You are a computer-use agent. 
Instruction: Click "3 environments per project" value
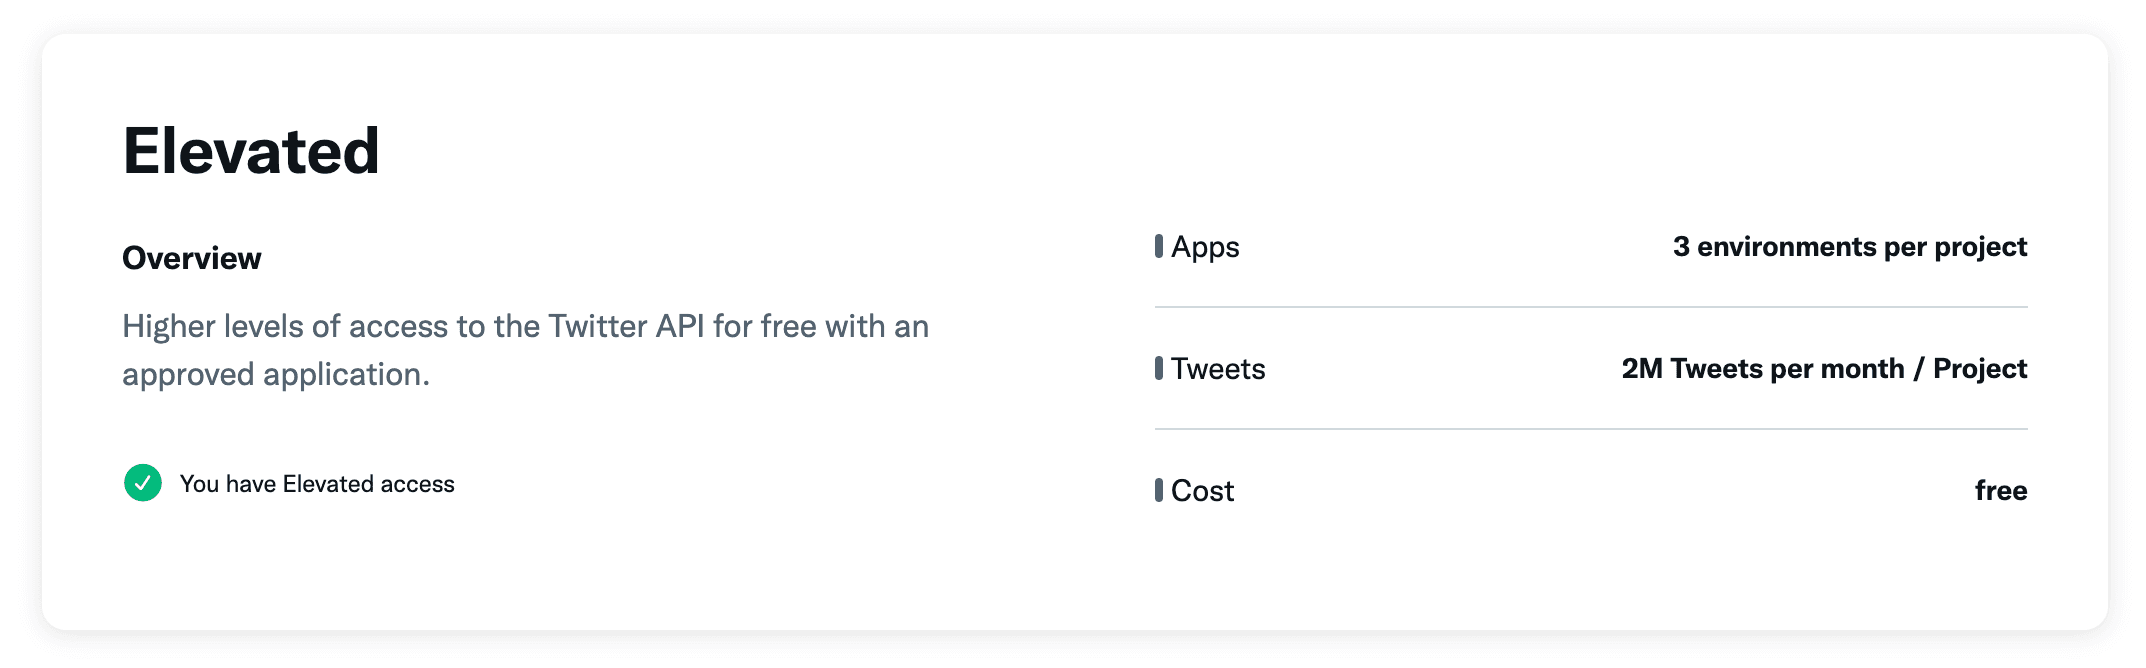click(x=1850, y=247)
